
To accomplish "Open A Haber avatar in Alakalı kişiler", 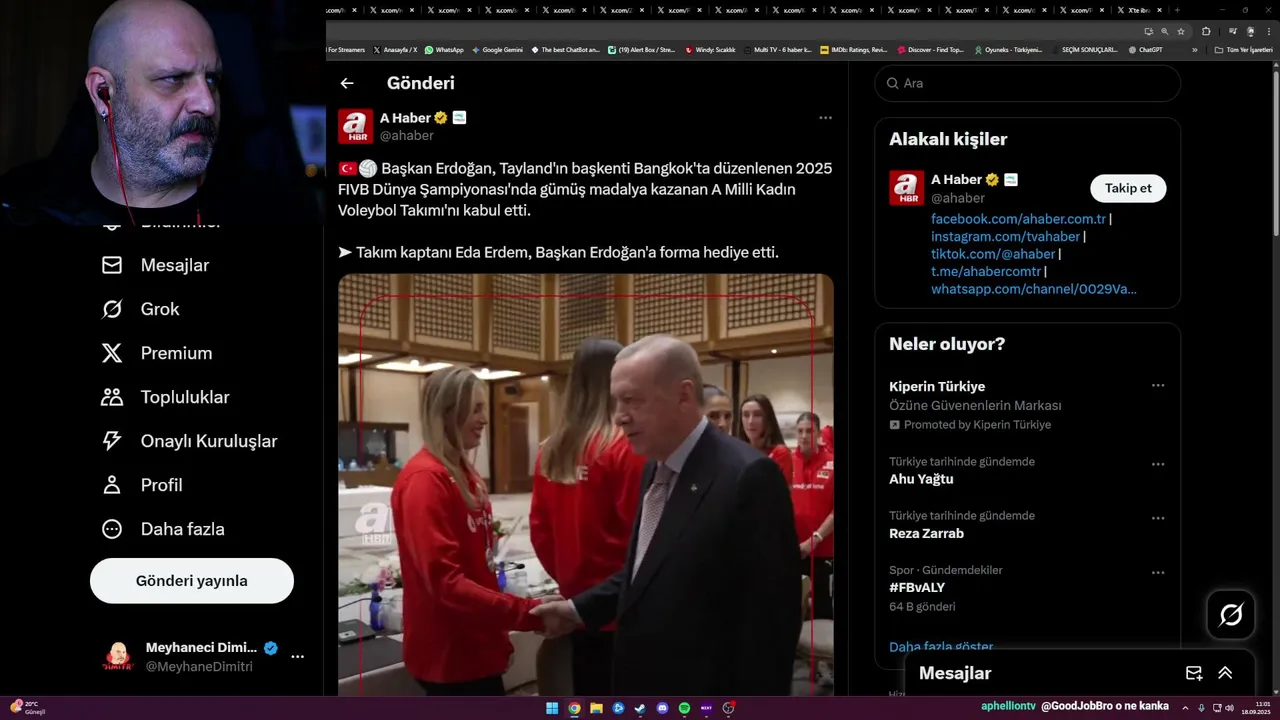I will [907, 188].
